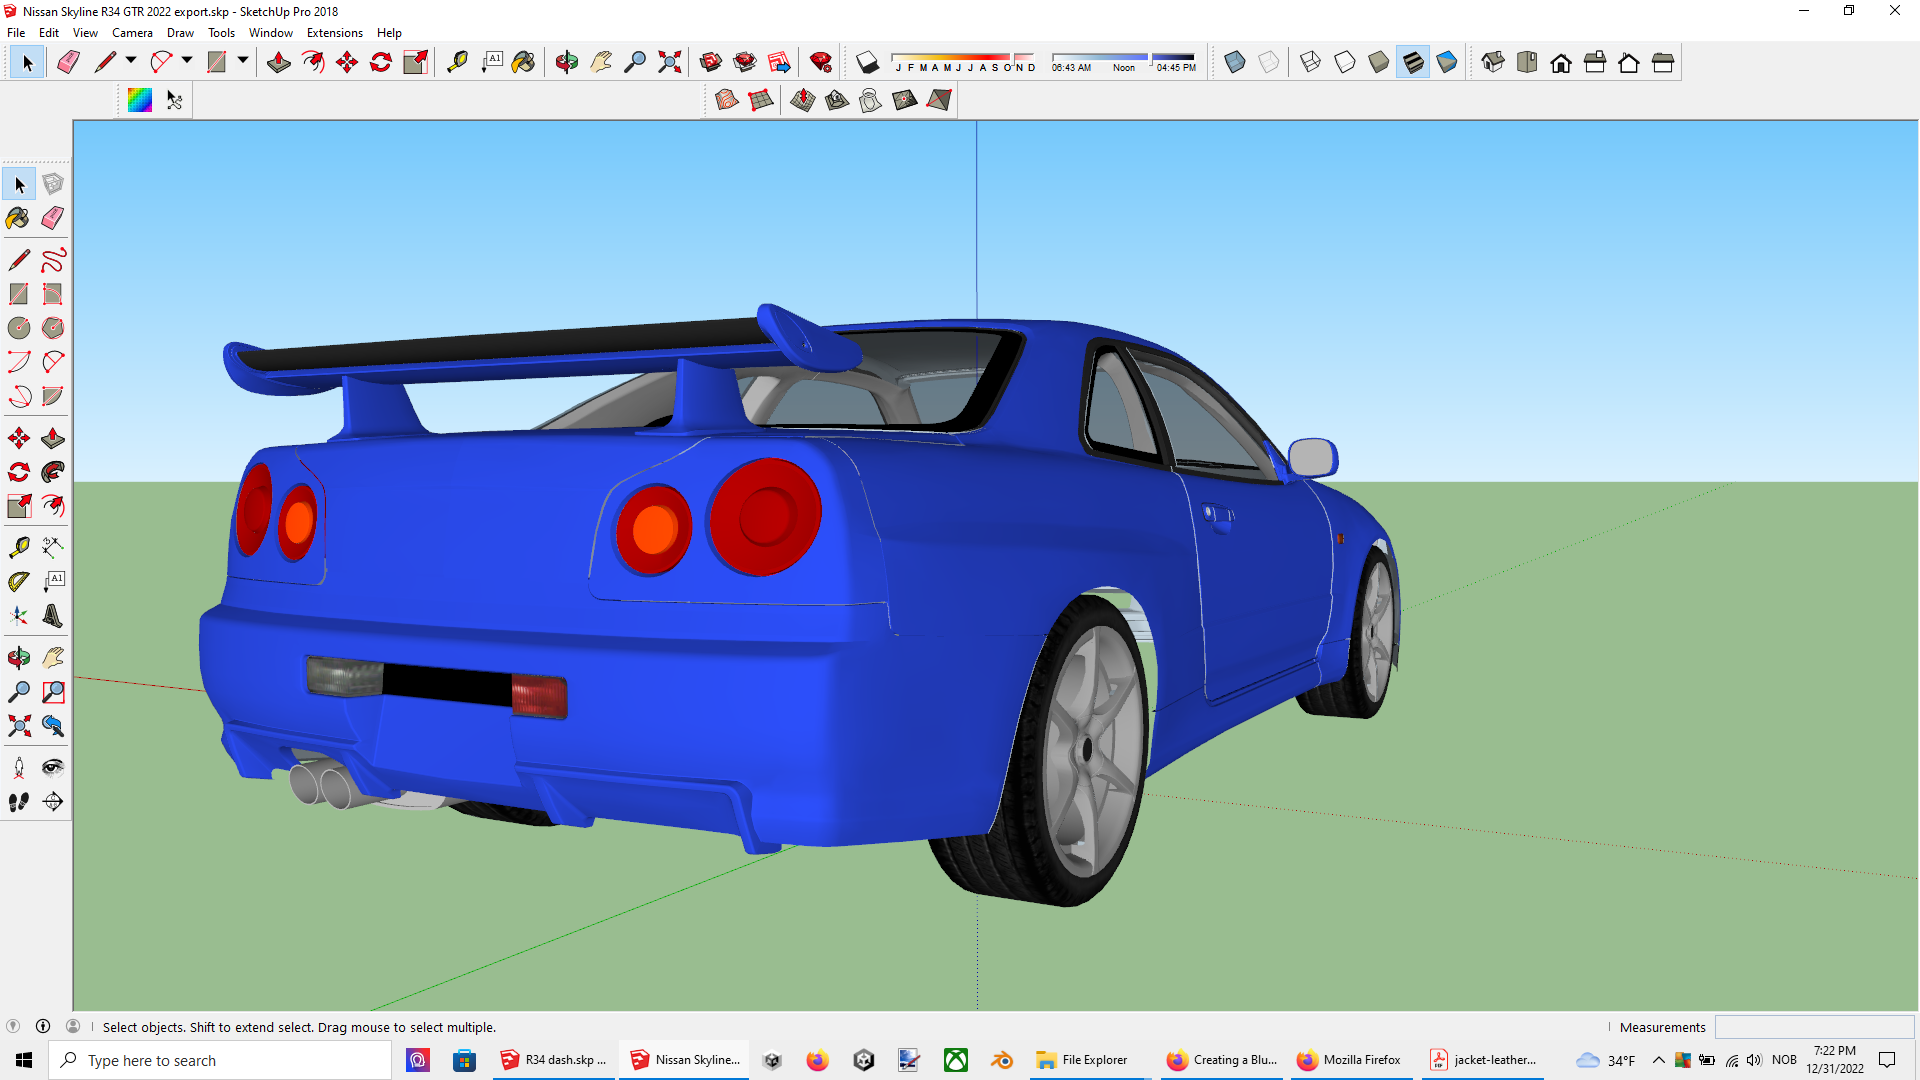Open the Window menu

pos(270,33)
